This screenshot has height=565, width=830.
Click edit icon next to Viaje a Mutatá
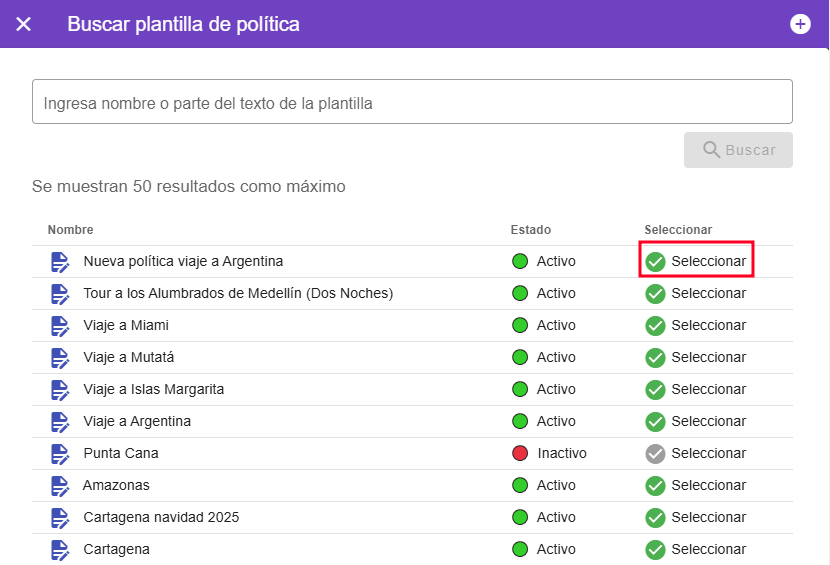pos(60,357)
